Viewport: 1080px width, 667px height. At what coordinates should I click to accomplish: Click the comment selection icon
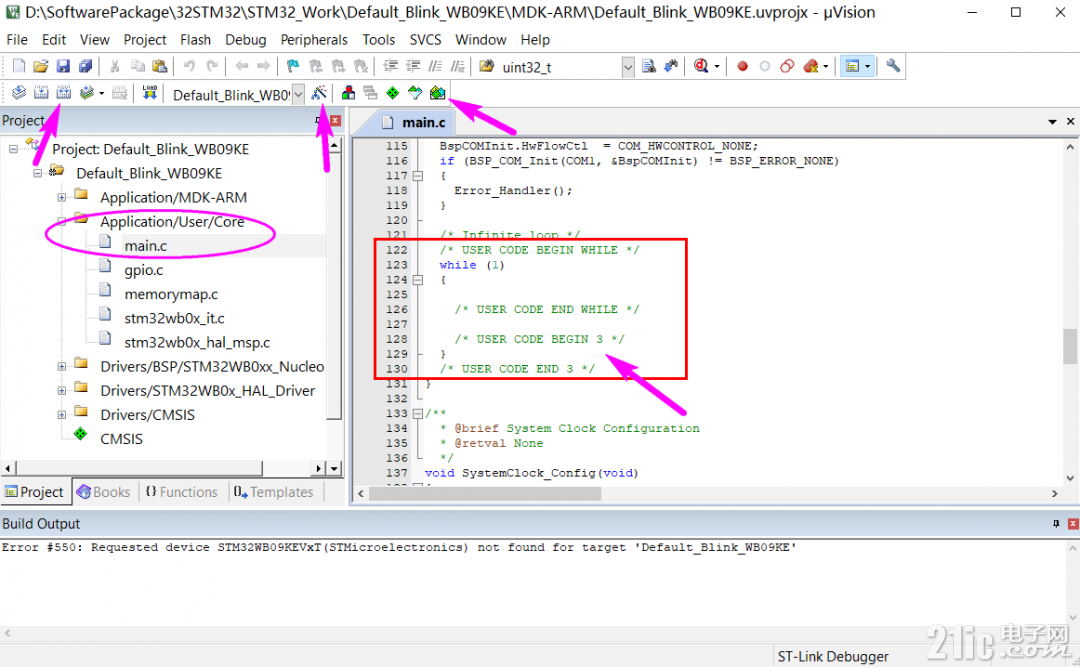click(x=435, y=66)
